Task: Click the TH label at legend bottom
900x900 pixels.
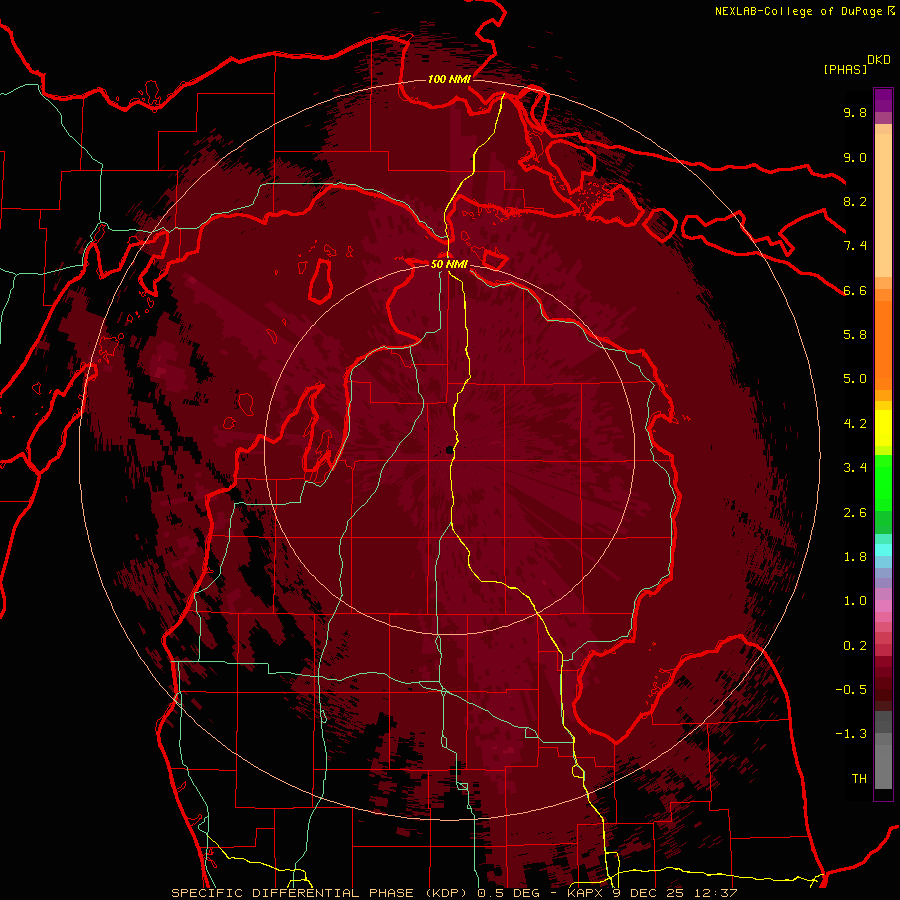Action: point(859,779)
